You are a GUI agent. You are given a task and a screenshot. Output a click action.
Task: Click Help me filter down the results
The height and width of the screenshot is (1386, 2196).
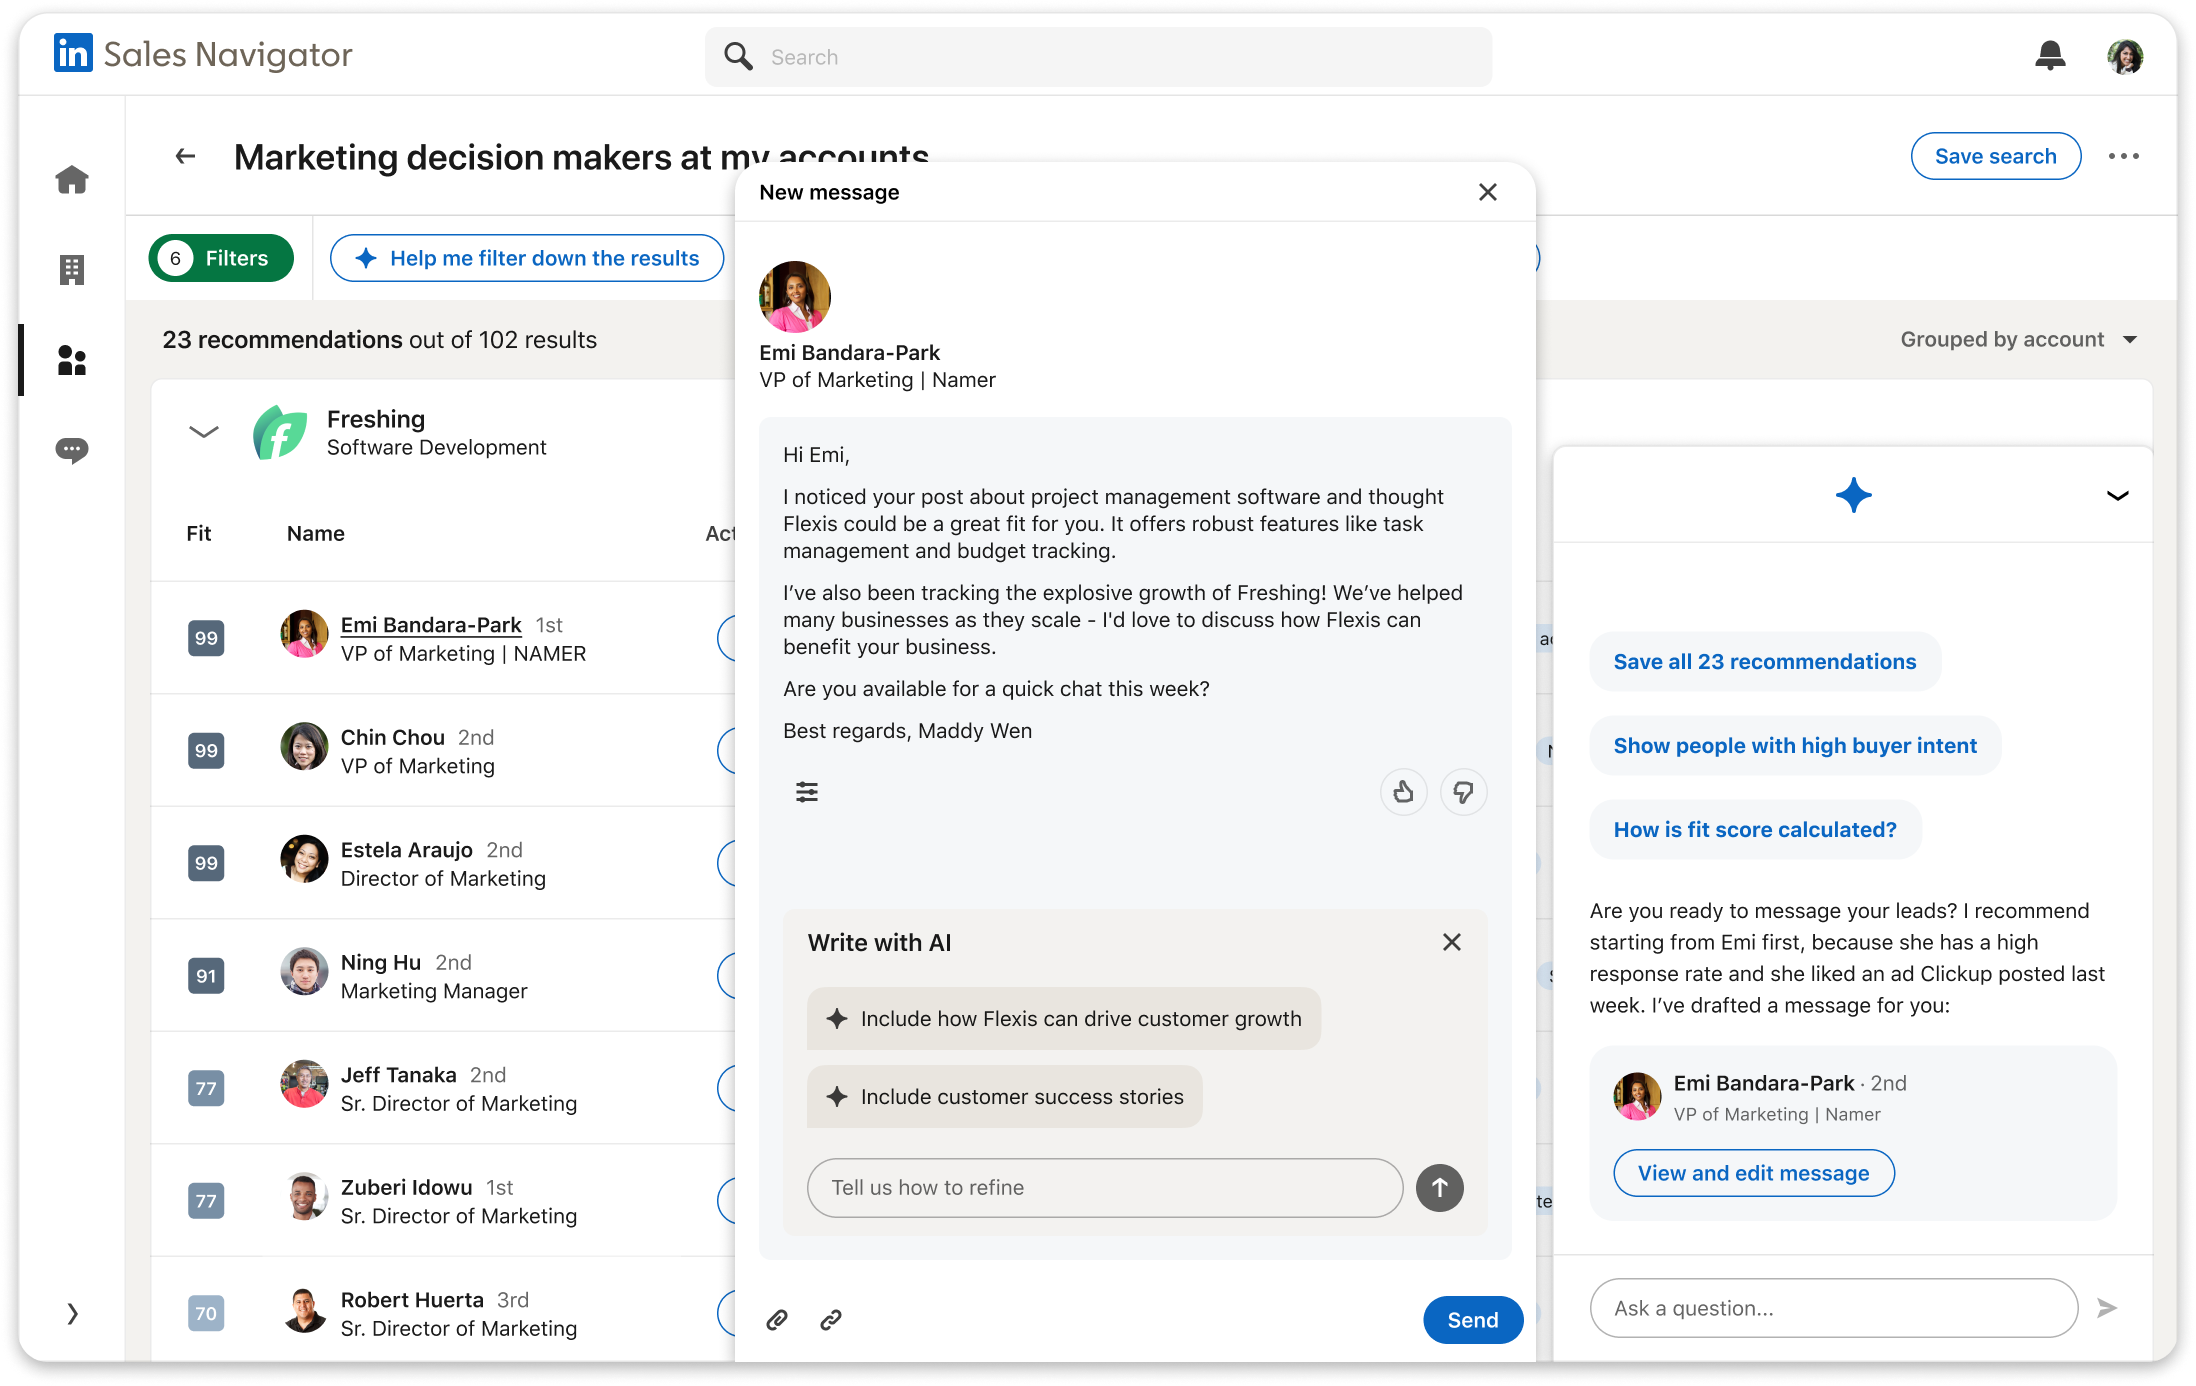[x=527, y=258]
